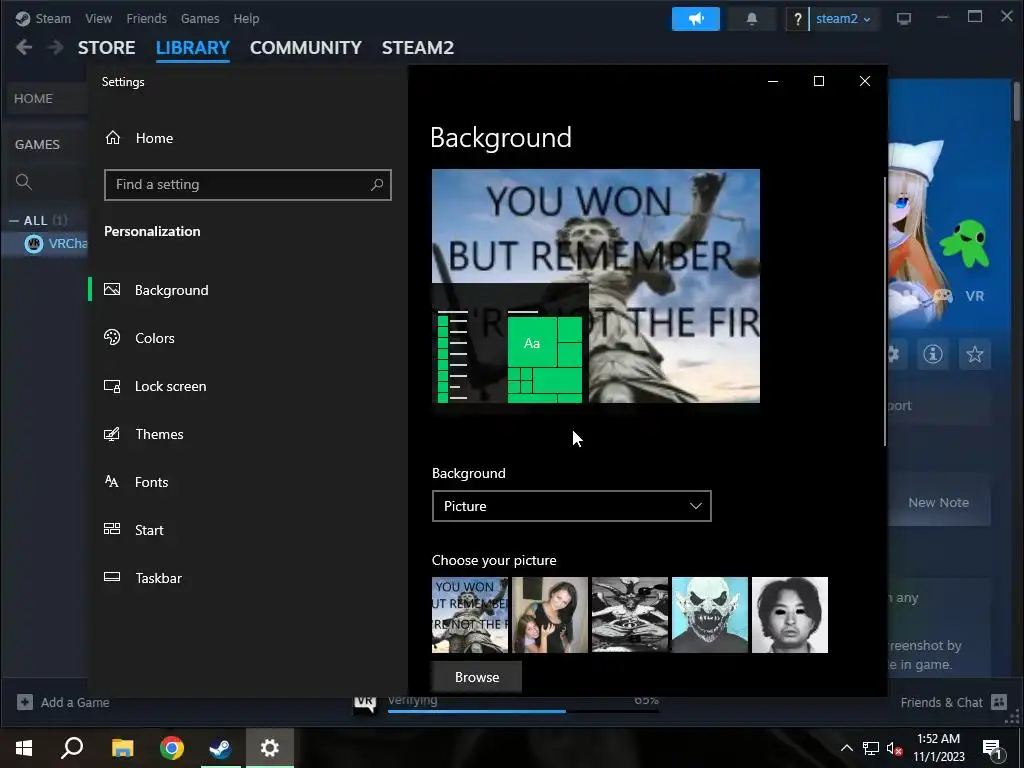Open the Windows action center notifications

[993, 748]
